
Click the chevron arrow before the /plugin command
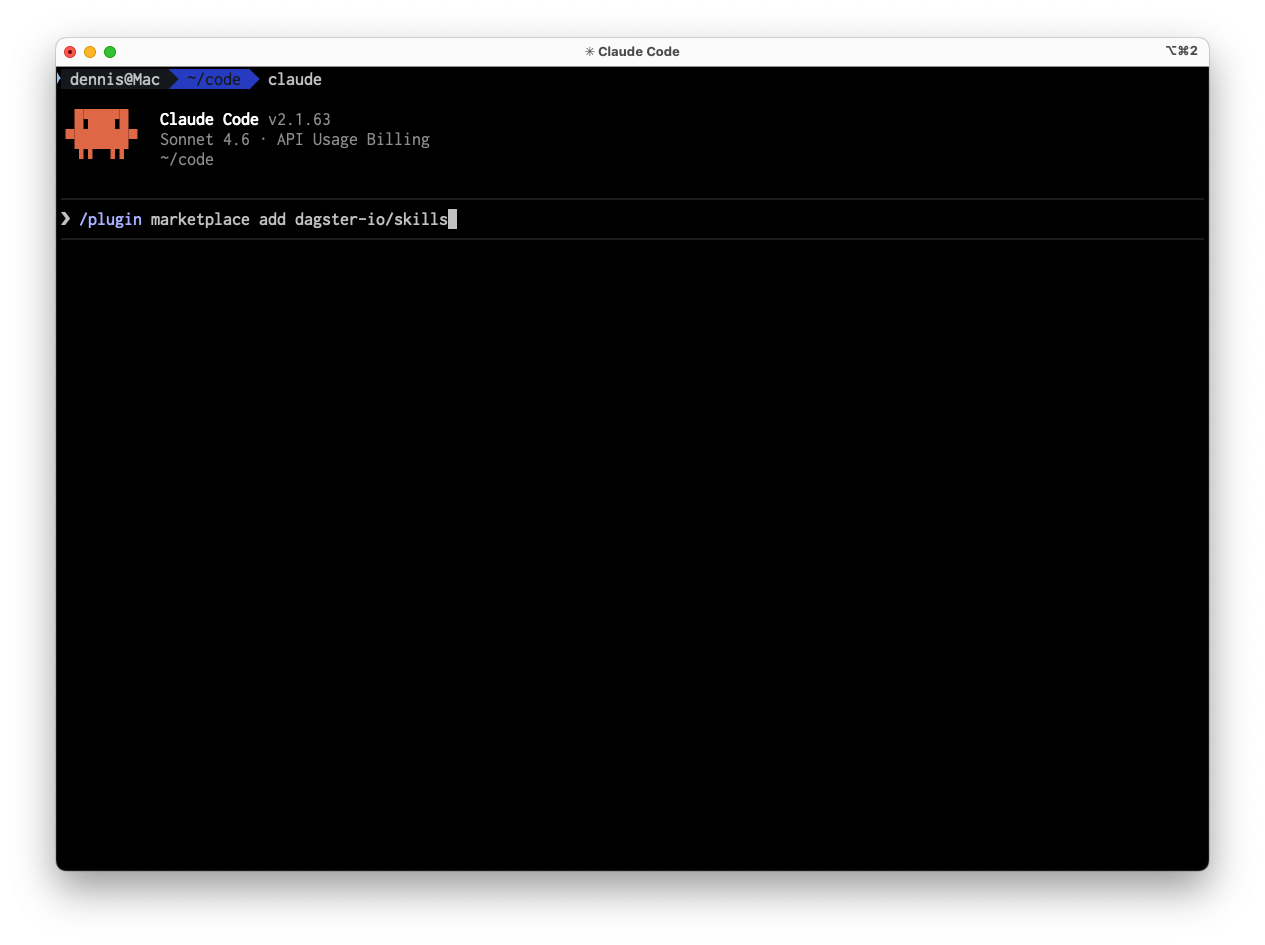point(64,219)
